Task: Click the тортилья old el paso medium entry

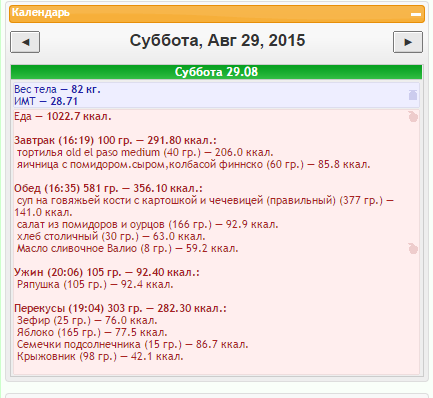Action: (x=145, y=152)
